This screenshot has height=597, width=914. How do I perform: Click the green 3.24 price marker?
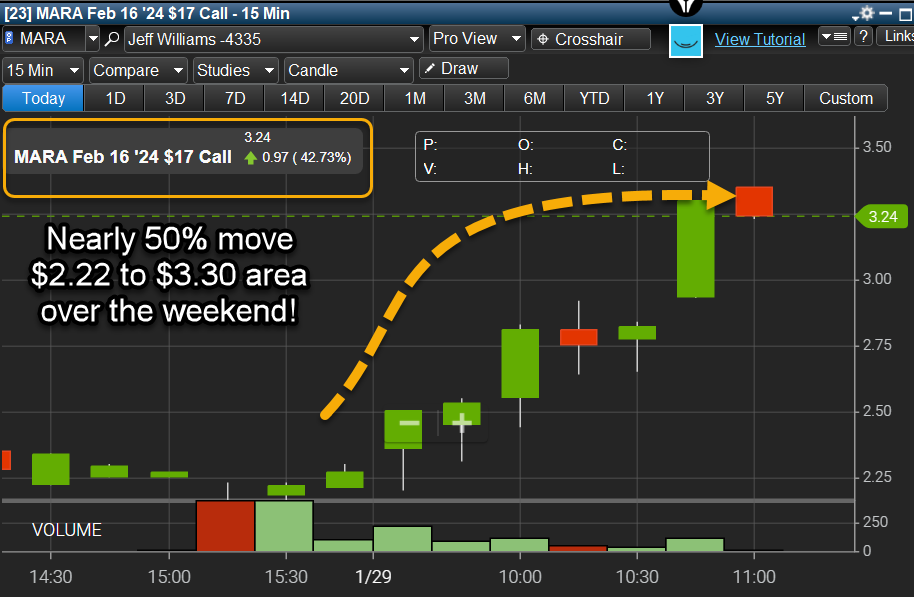coord(881,217)
